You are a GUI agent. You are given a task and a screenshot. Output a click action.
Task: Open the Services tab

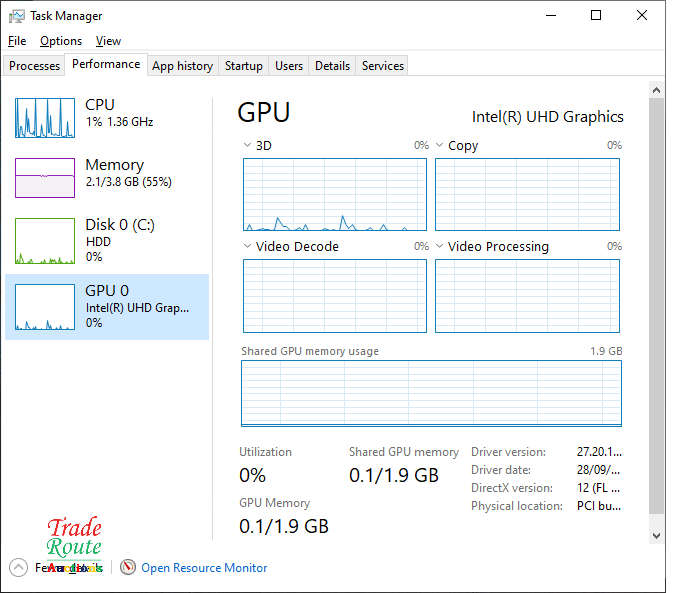(x=382, y=66)
